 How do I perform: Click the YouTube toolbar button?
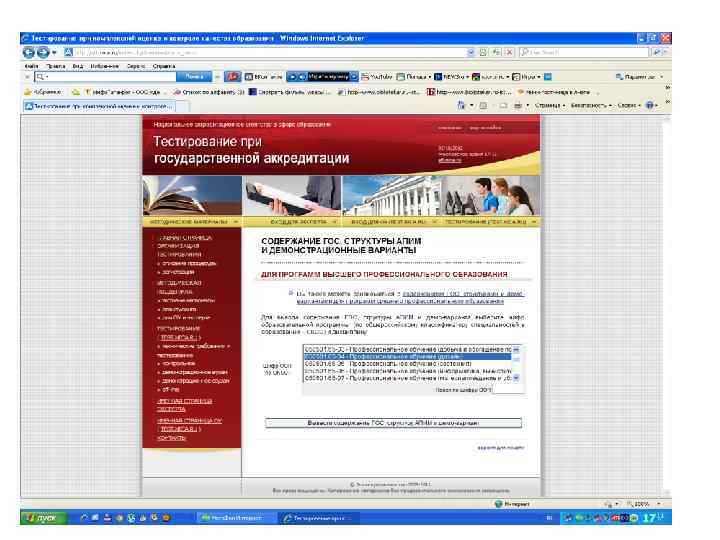[x=377, y=77]
